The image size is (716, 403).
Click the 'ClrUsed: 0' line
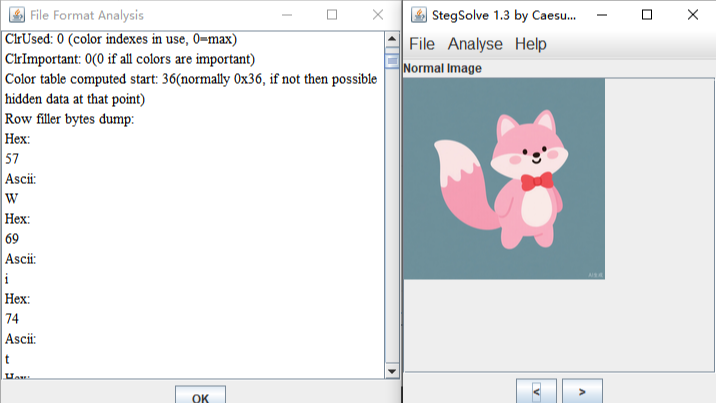(x=121, y=39)
